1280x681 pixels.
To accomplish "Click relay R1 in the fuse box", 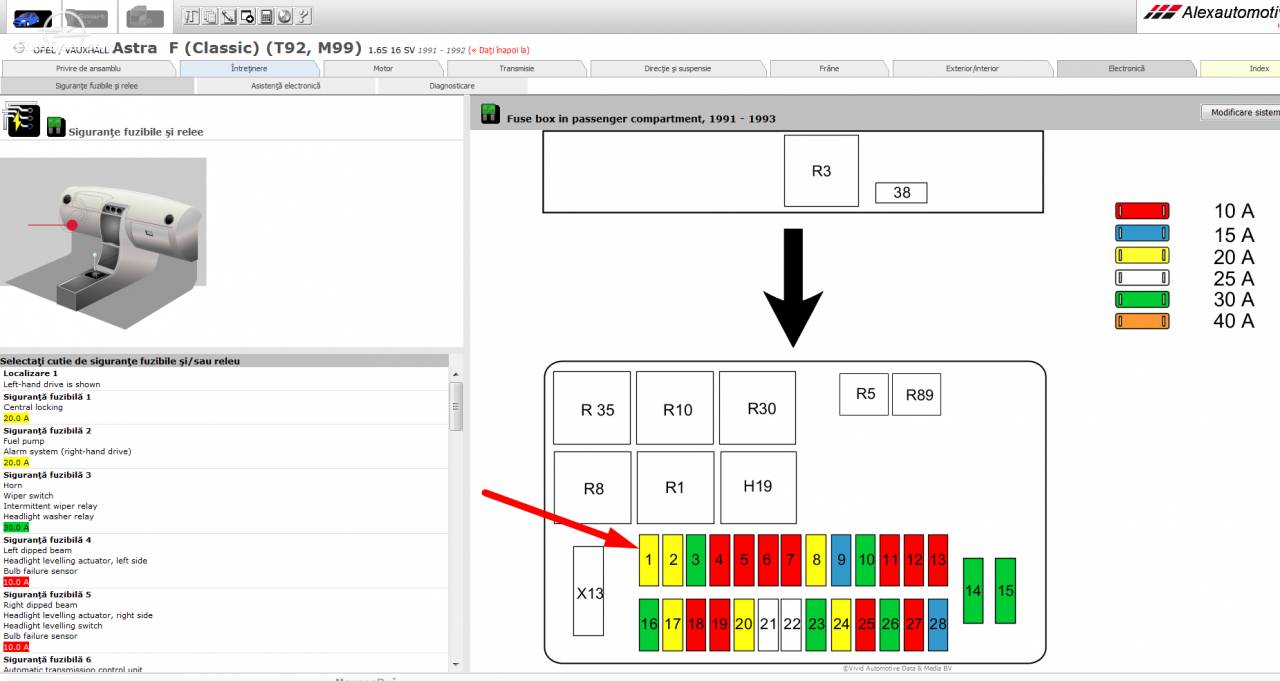I will pos(675,487).
